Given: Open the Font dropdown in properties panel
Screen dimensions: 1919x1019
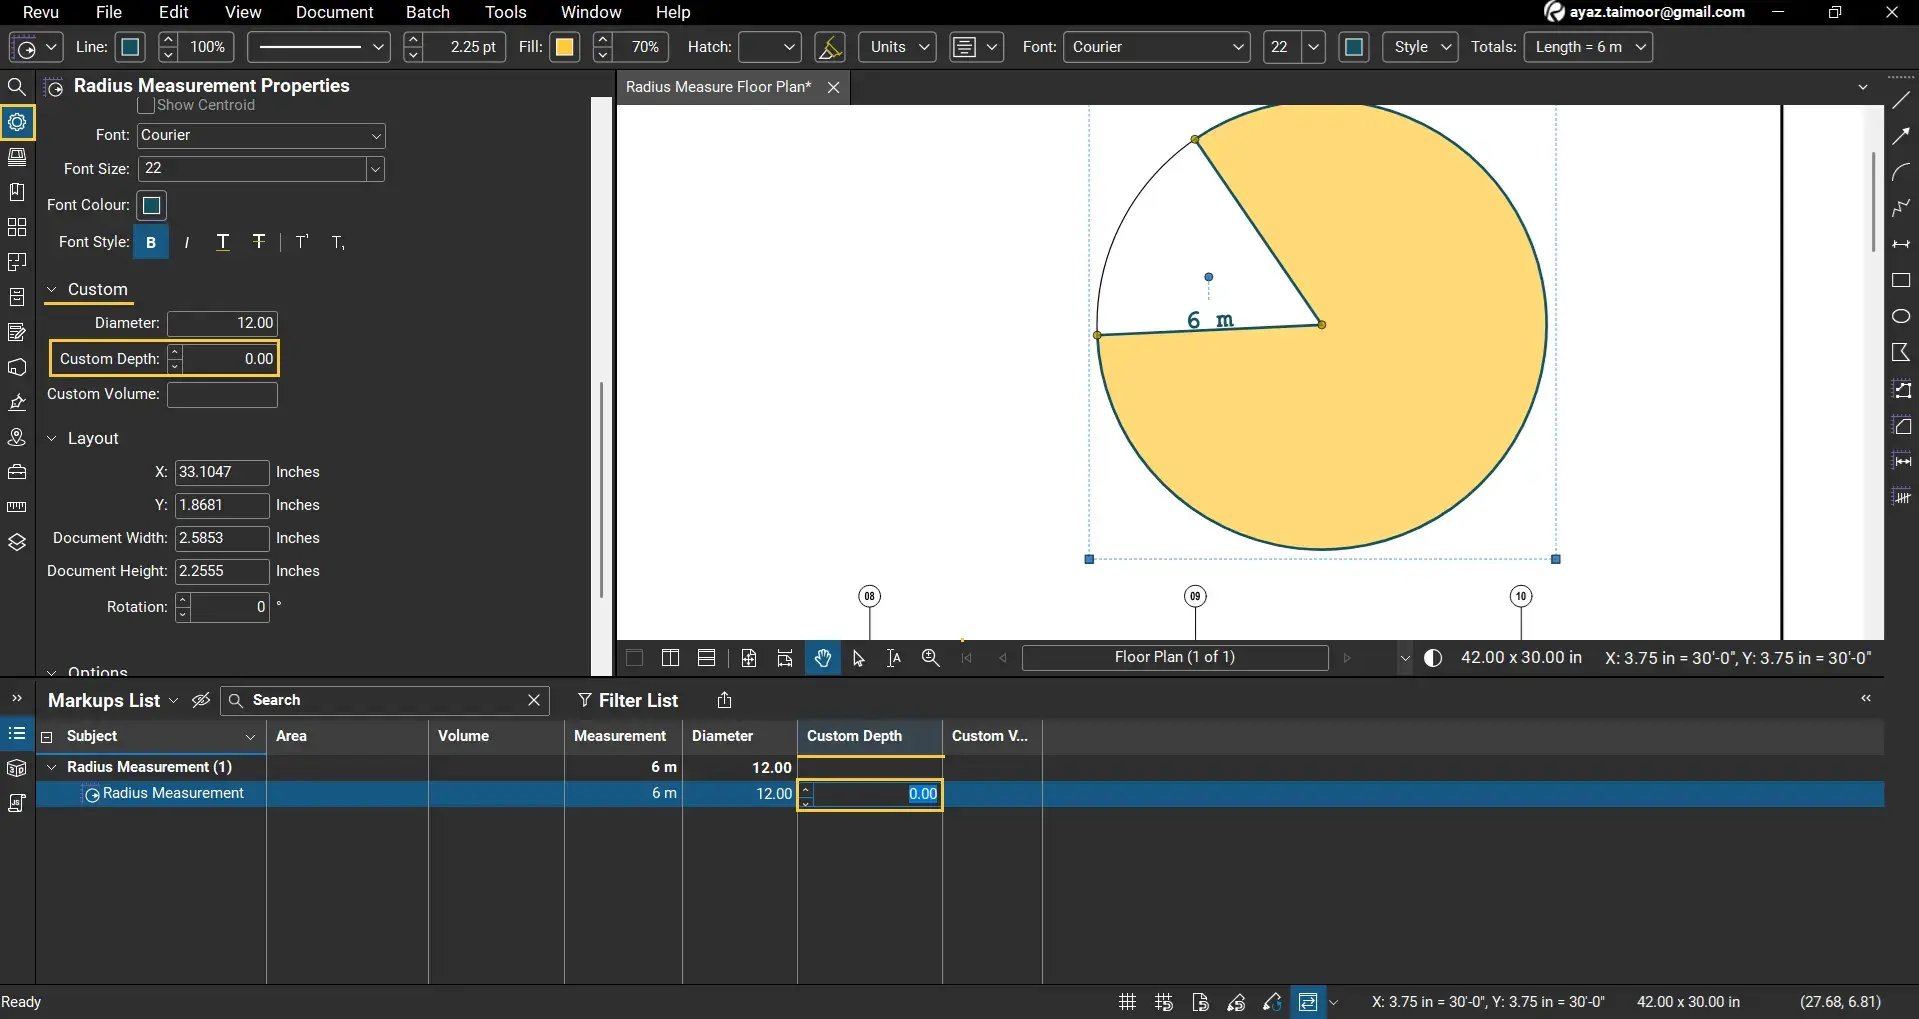Looking at the screenshot, I should (261, 136).
